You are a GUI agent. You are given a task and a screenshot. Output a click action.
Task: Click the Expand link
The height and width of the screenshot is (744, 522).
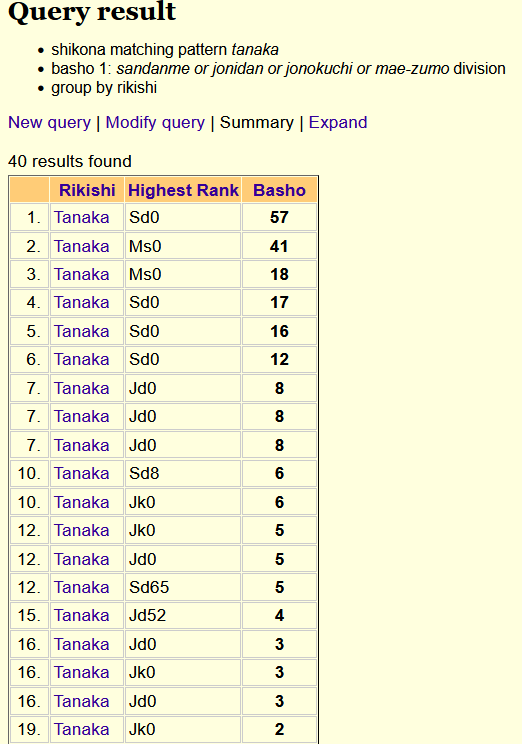338,122
